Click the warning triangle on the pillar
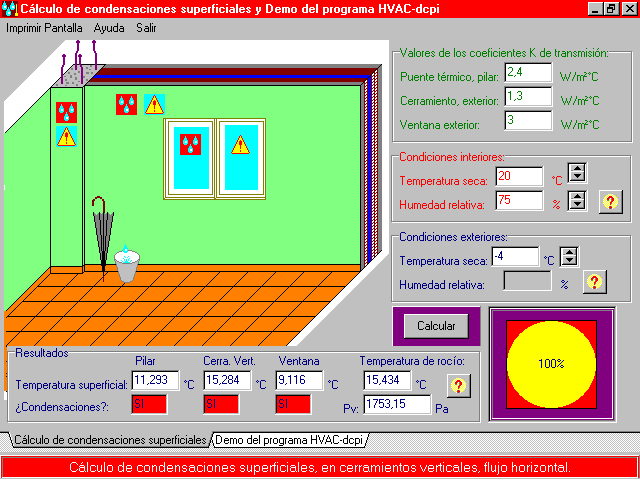 coord(66,136)
